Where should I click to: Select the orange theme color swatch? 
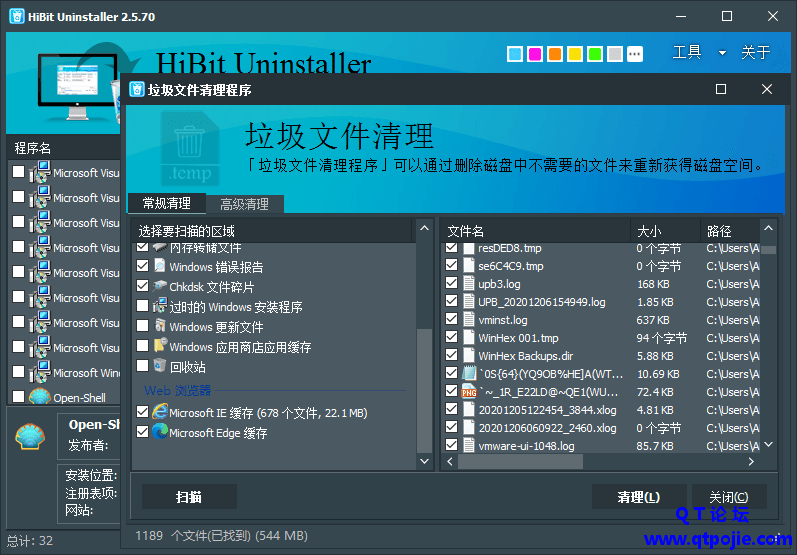tap(555, 54)
